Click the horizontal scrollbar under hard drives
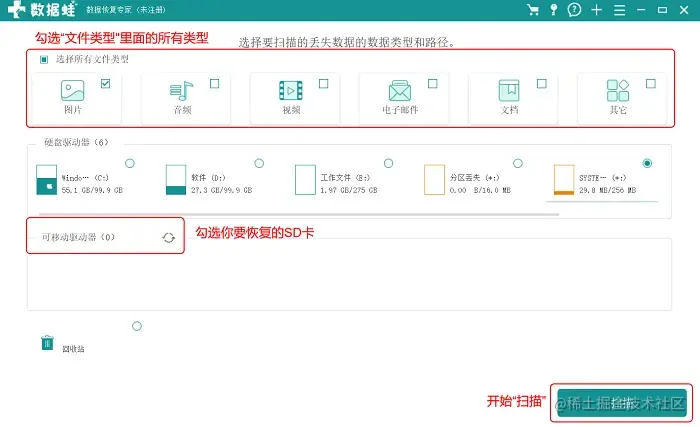The height and width of the screenshot is (427, 700). point(299,214)
